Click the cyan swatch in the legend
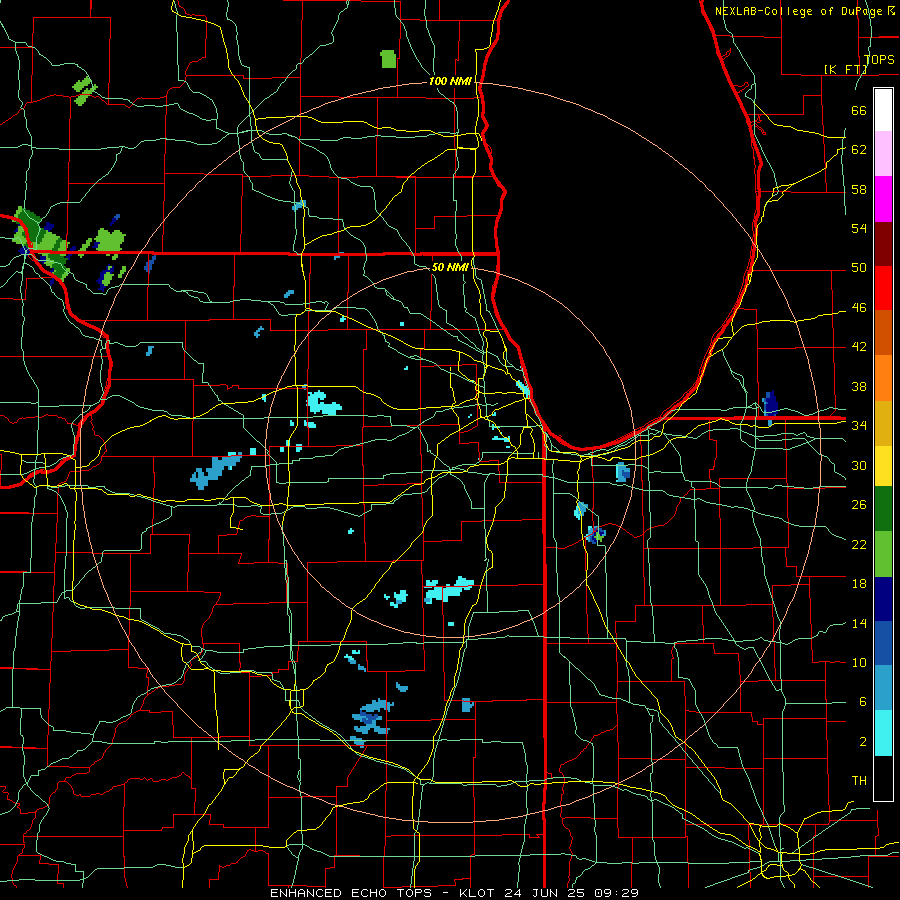The width and height of the screenshot is (900, 900). click(x=883, y=733)
